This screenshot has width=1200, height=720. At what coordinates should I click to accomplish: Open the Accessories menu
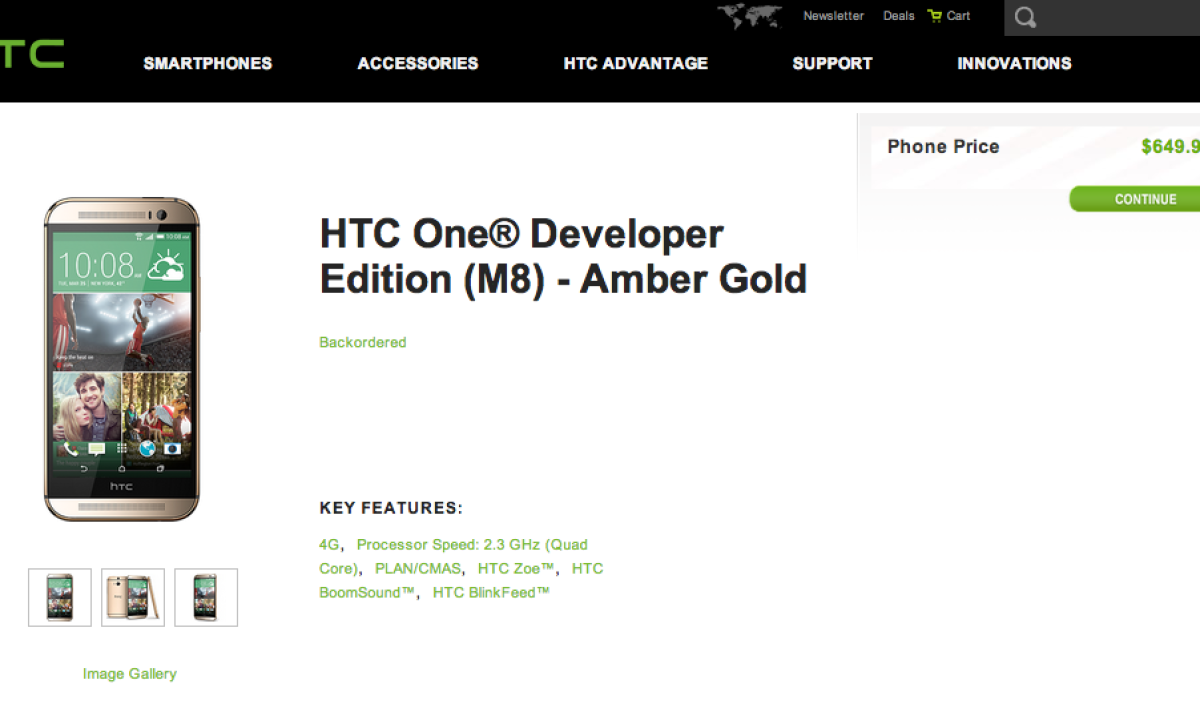(x=418, y=63)
